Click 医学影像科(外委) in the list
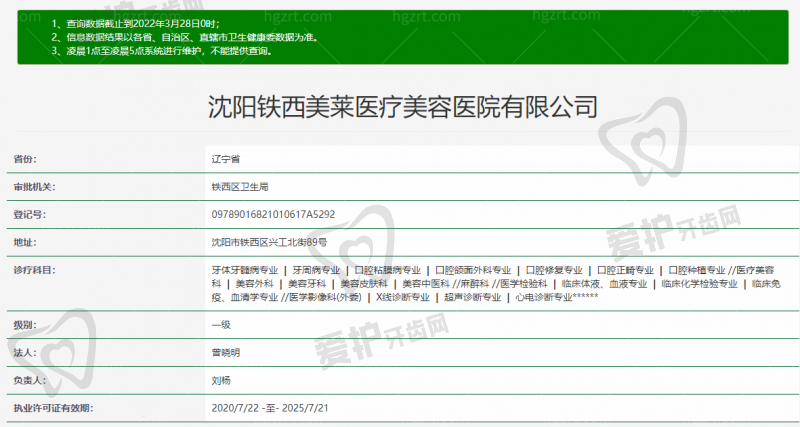 click(325, 297)
